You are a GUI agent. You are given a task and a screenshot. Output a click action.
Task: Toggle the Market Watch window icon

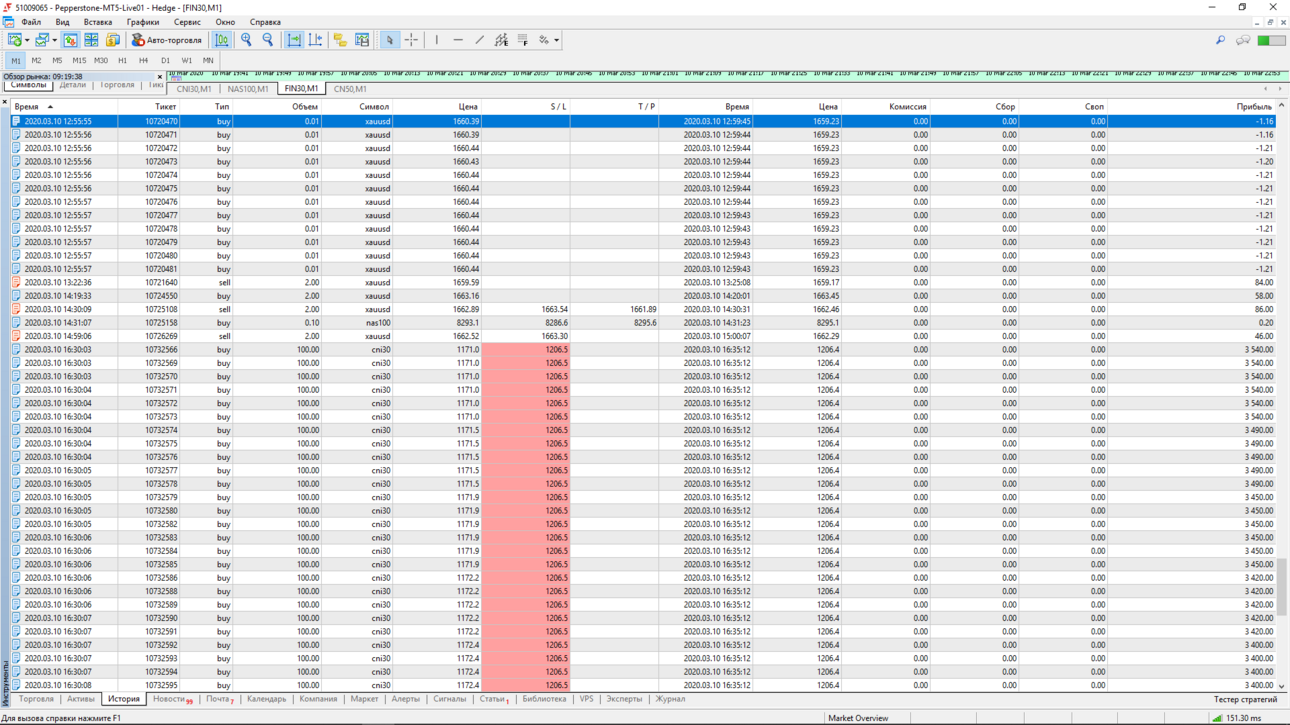tap(70, 40)
